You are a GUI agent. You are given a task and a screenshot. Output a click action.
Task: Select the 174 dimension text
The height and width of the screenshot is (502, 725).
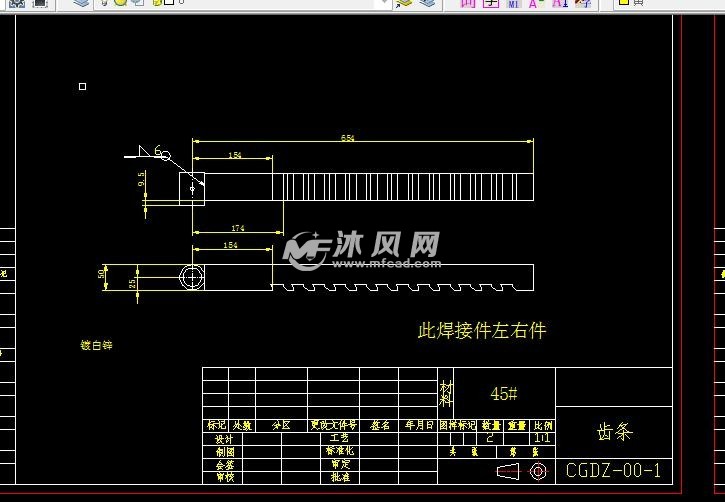coord(238,228)
